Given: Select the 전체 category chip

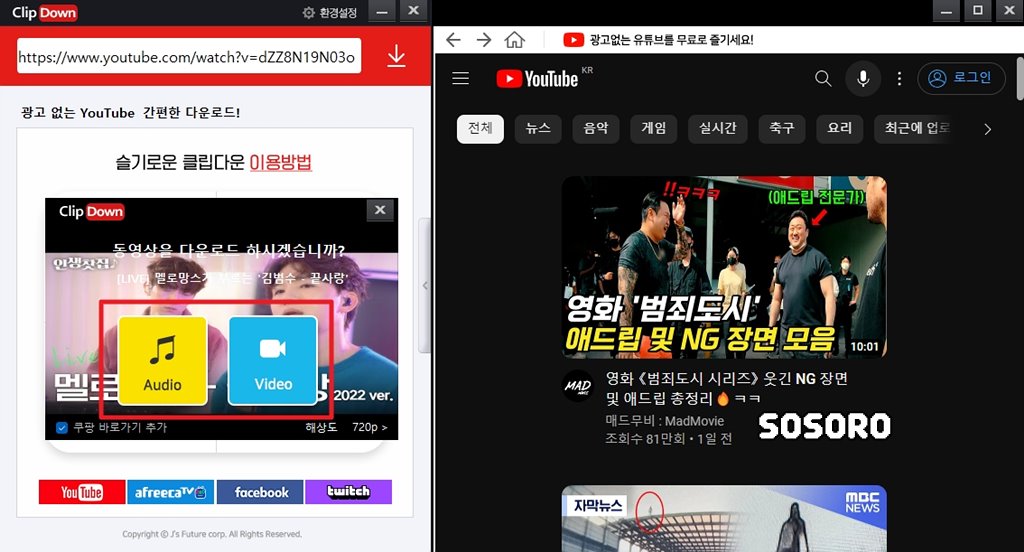Looking at the screenshot, I should coord(480,129).
